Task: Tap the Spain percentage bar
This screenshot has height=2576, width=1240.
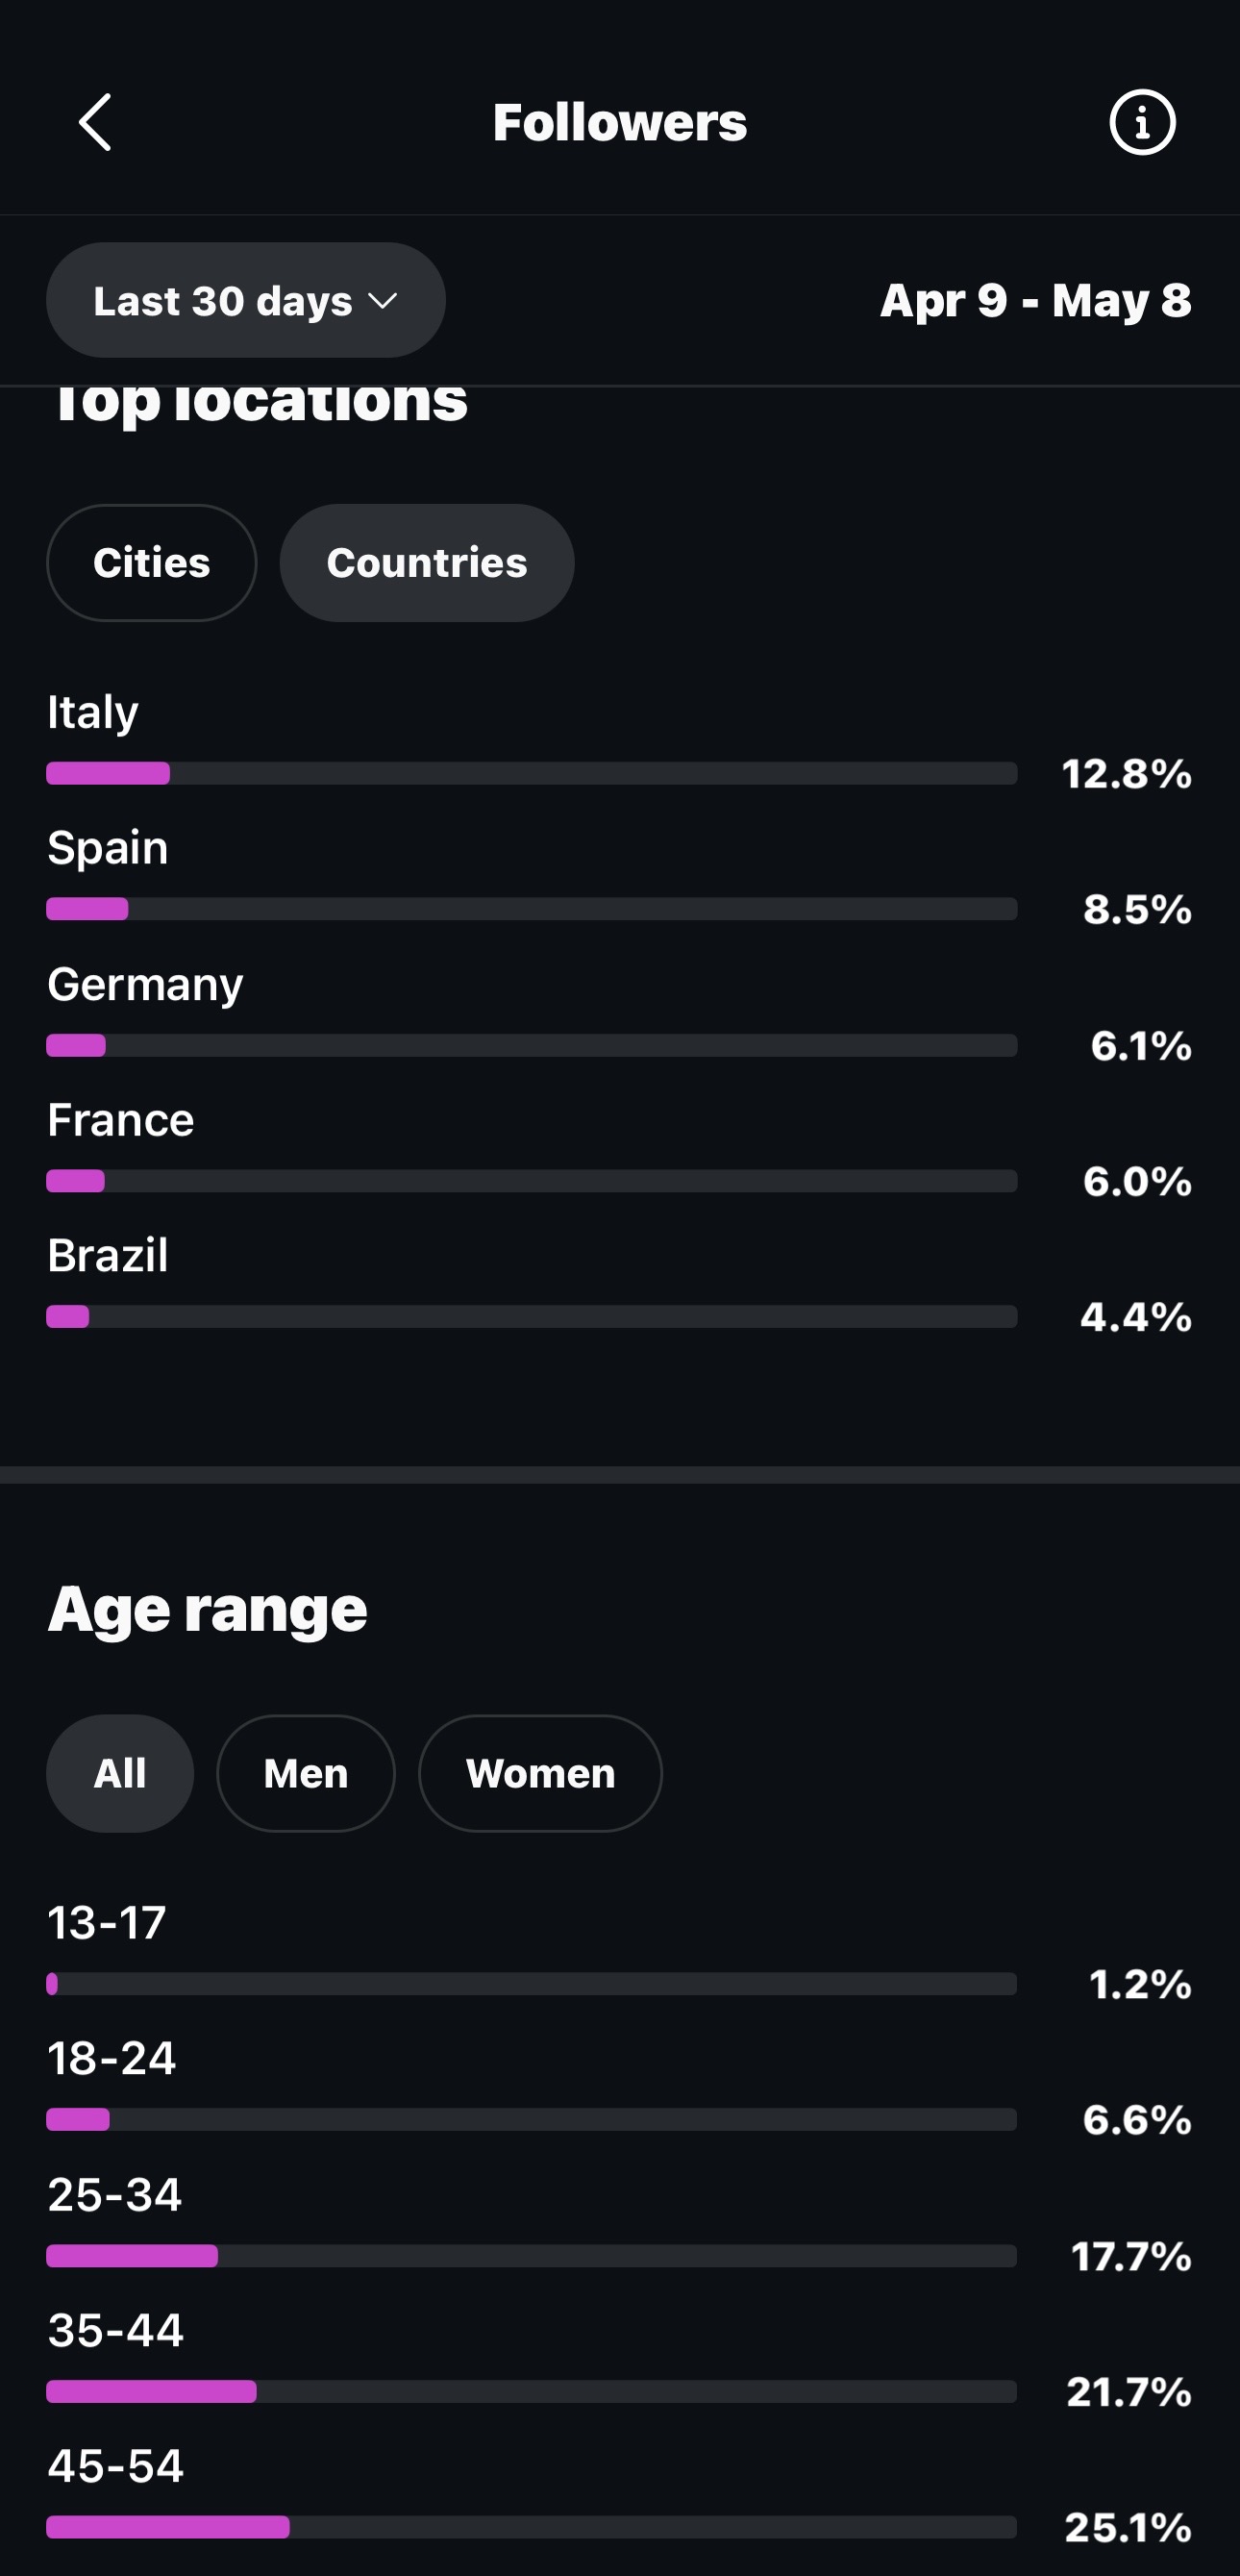Action: (532, 909)
